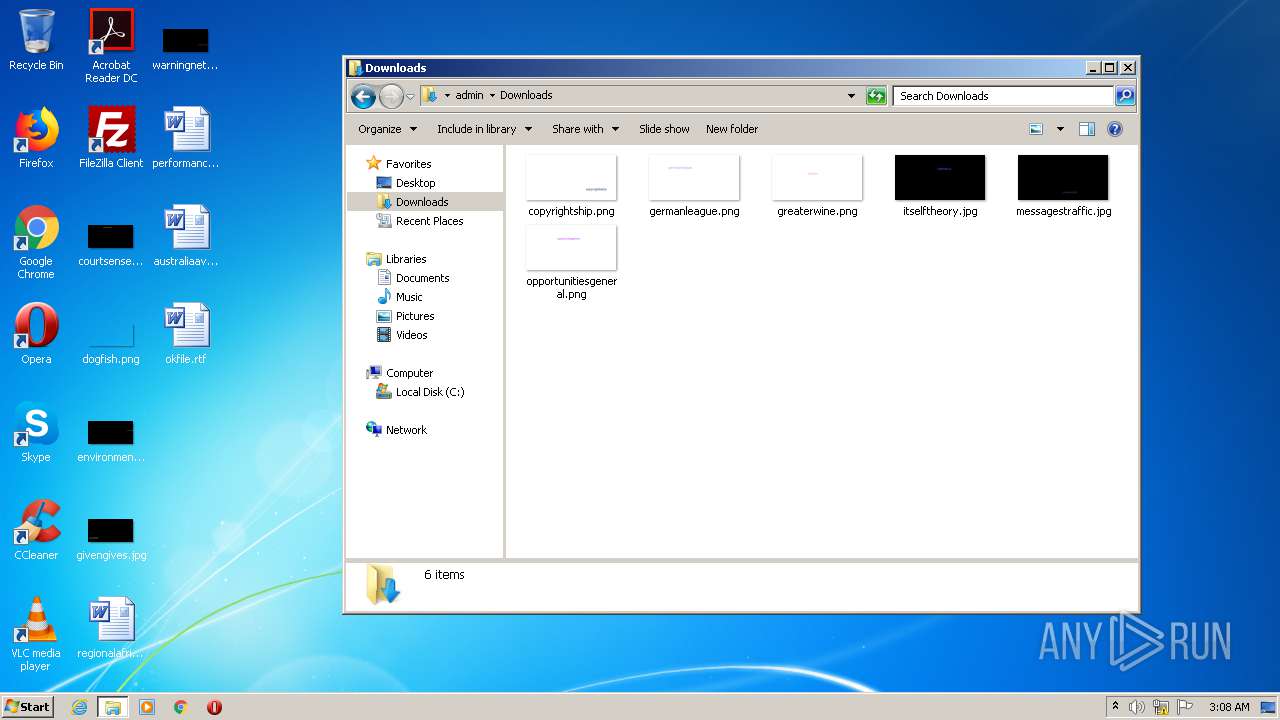Open the Include in library dropdown
This screenshot has width=1280, height=720.
coord(484,129)
